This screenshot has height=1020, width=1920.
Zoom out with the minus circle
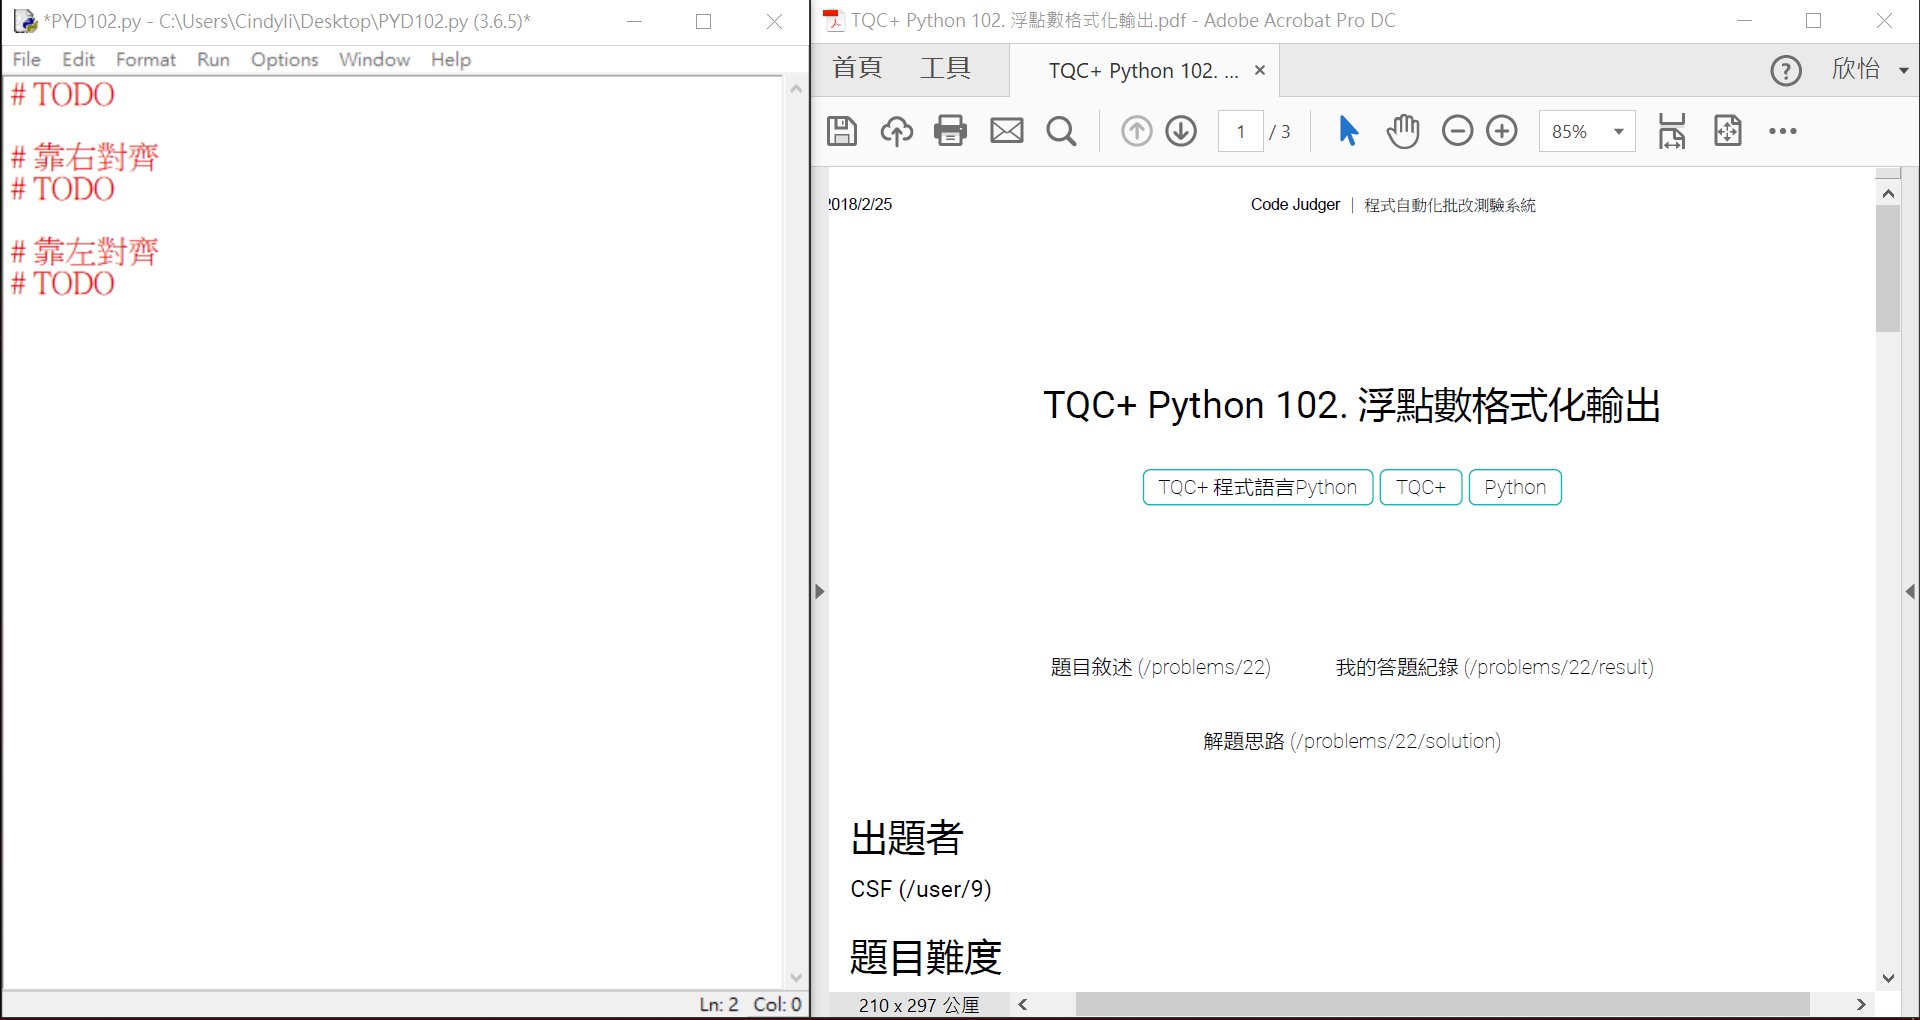[1457, 131]
